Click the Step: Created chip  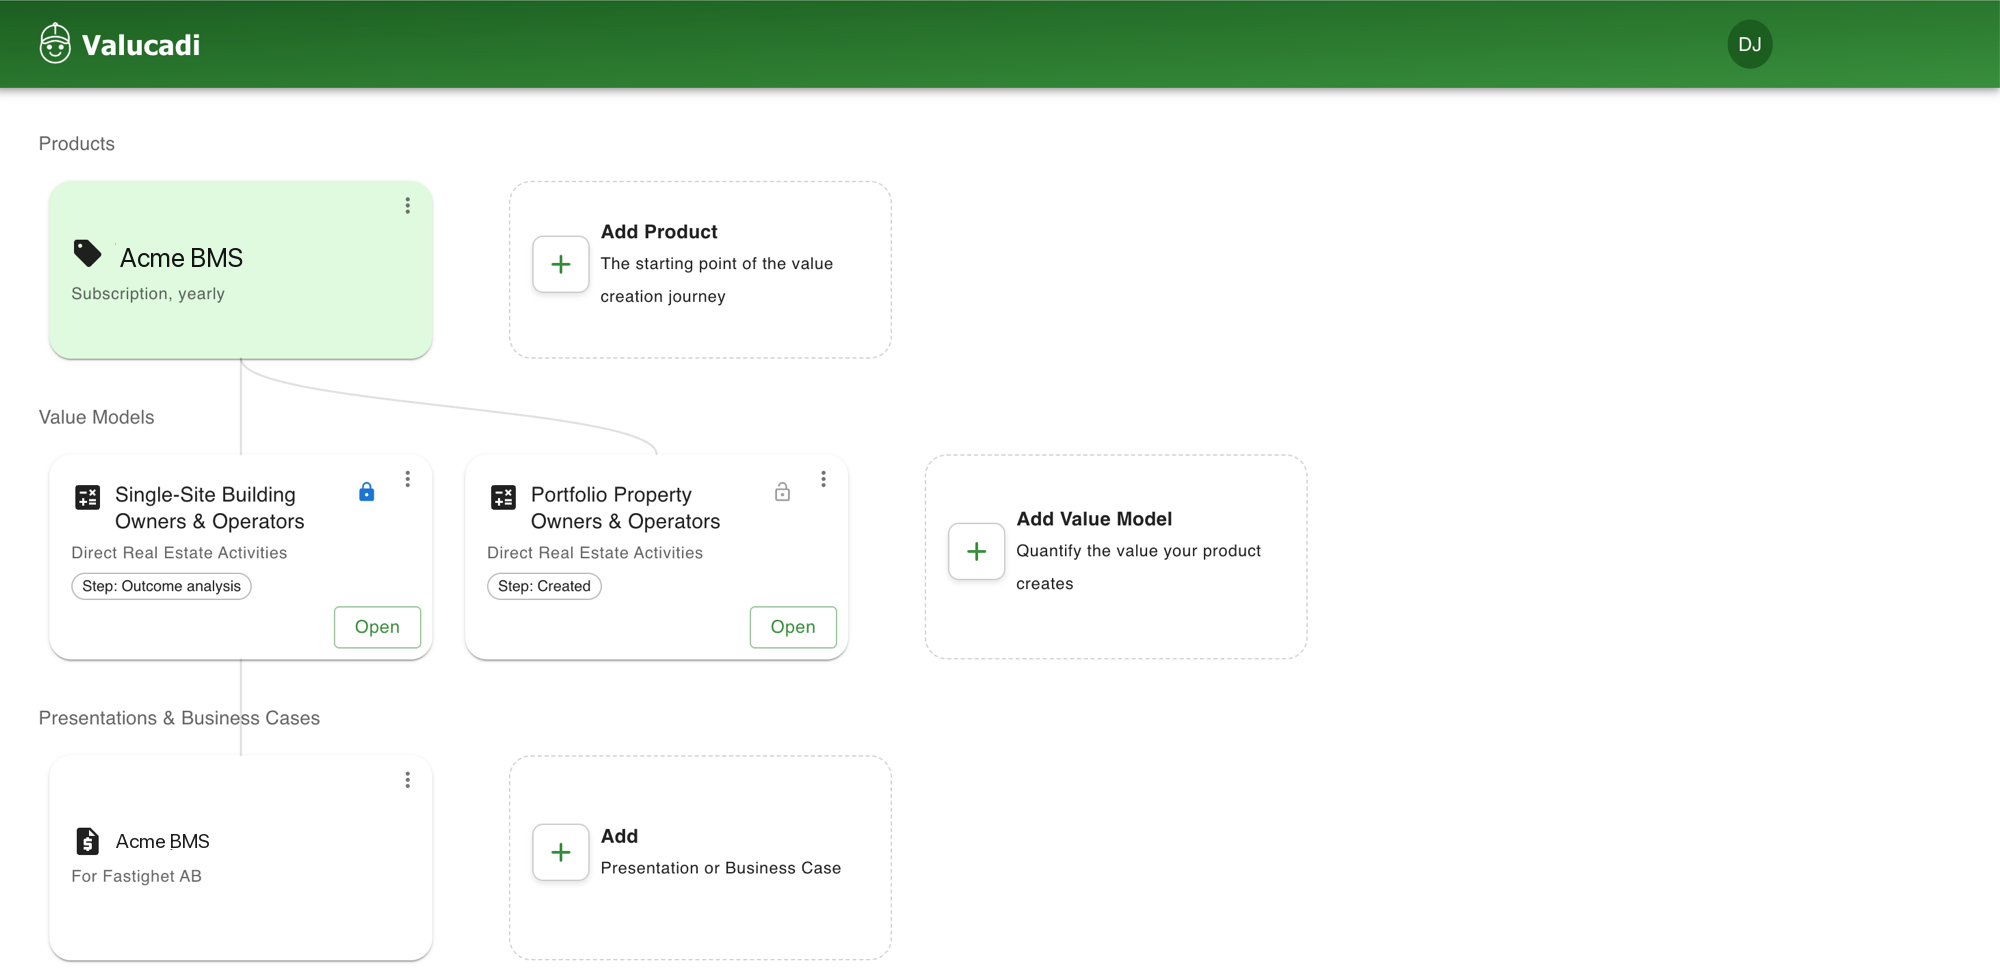tap(544, 586)
